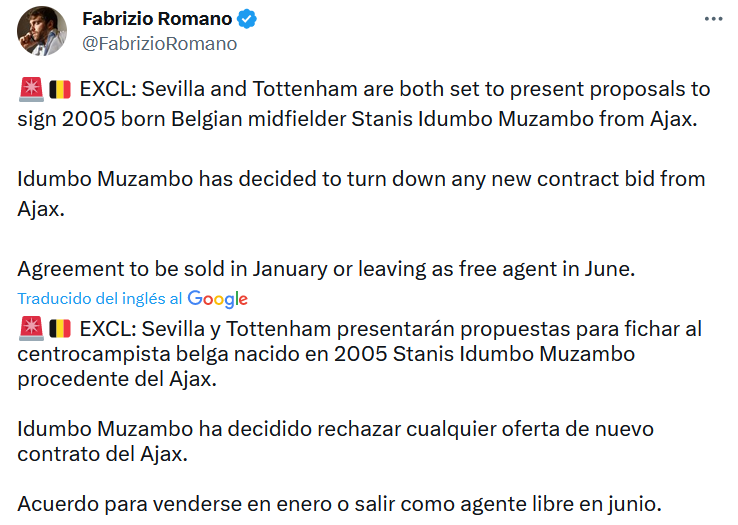Click the 'contrato del Ajax.' line

coord(103,454)
